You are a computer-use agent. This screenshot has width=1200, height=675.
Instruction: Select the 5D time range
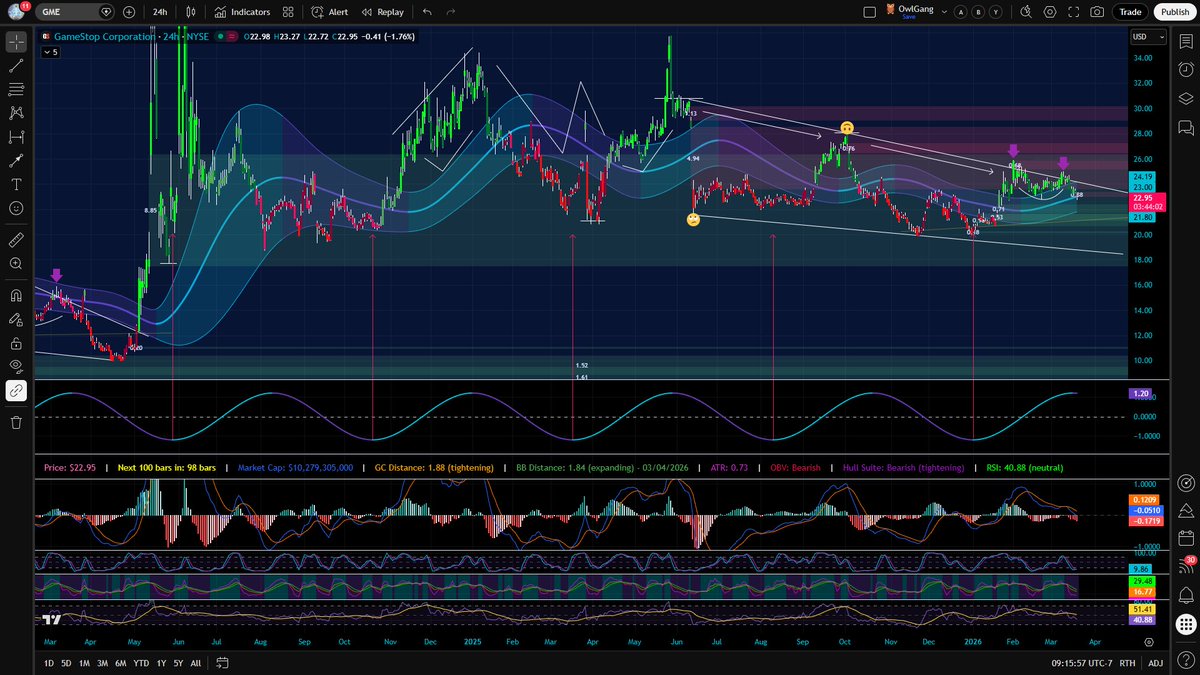[x=66, y=663]
